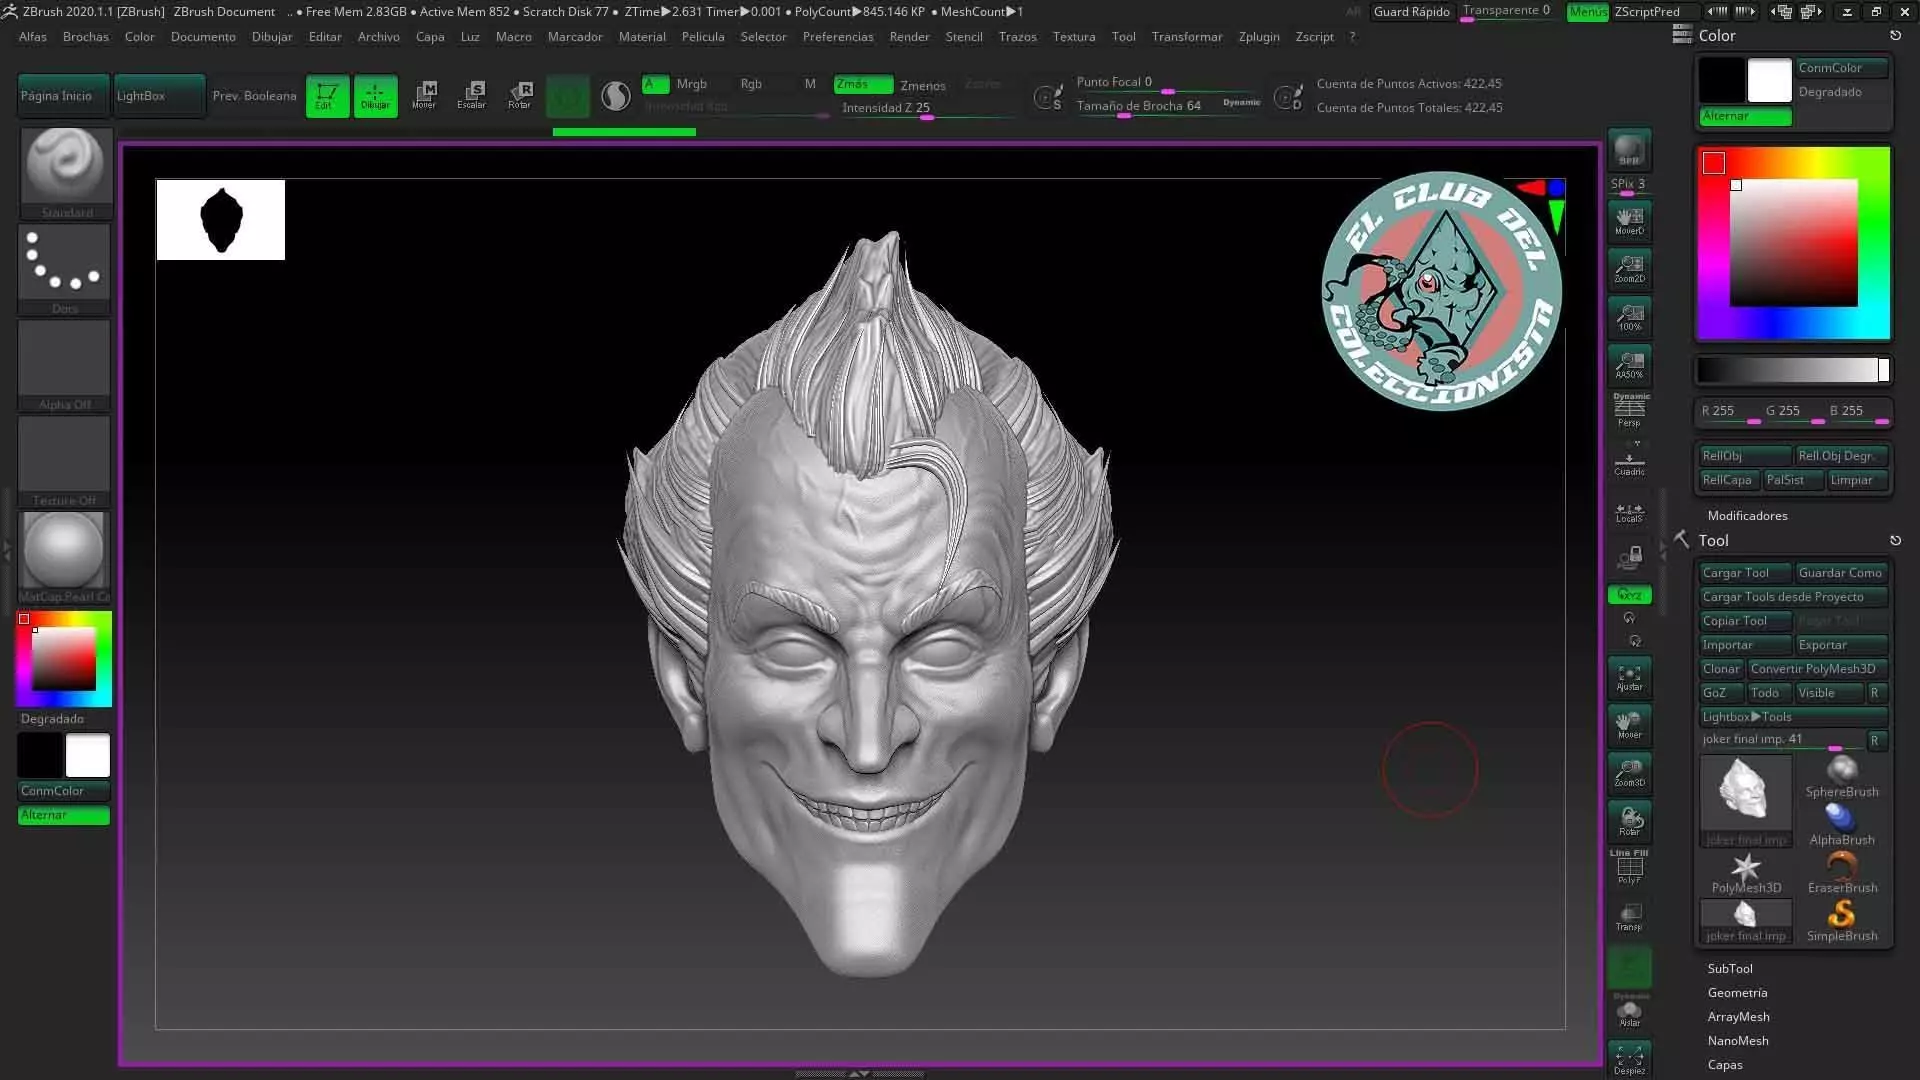Image resolution: width=1920 pixels, height=1080 pixels.
Task: Click the Guard Rápido quick save button
Action: [x=1411, y=12]
